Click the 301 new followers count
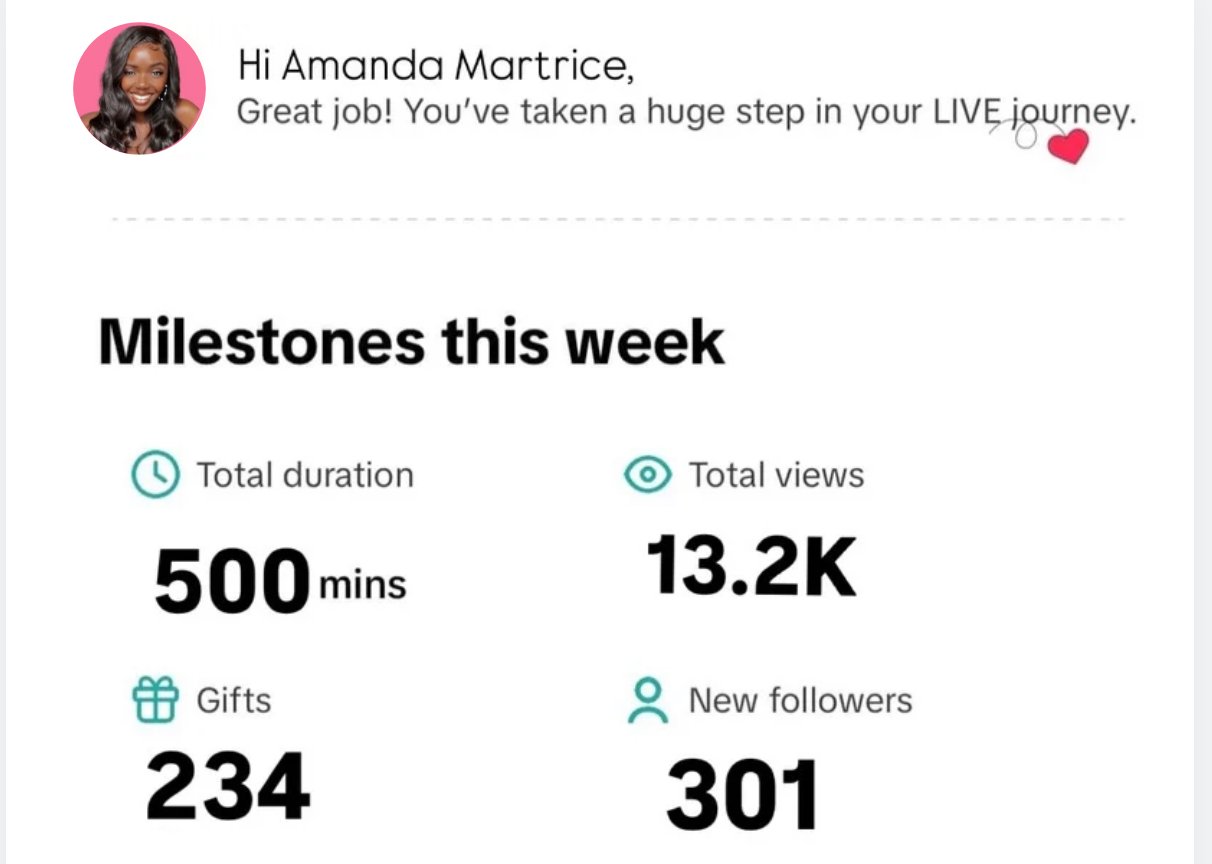Screen dimensions: 1212x864 point(744,796)
